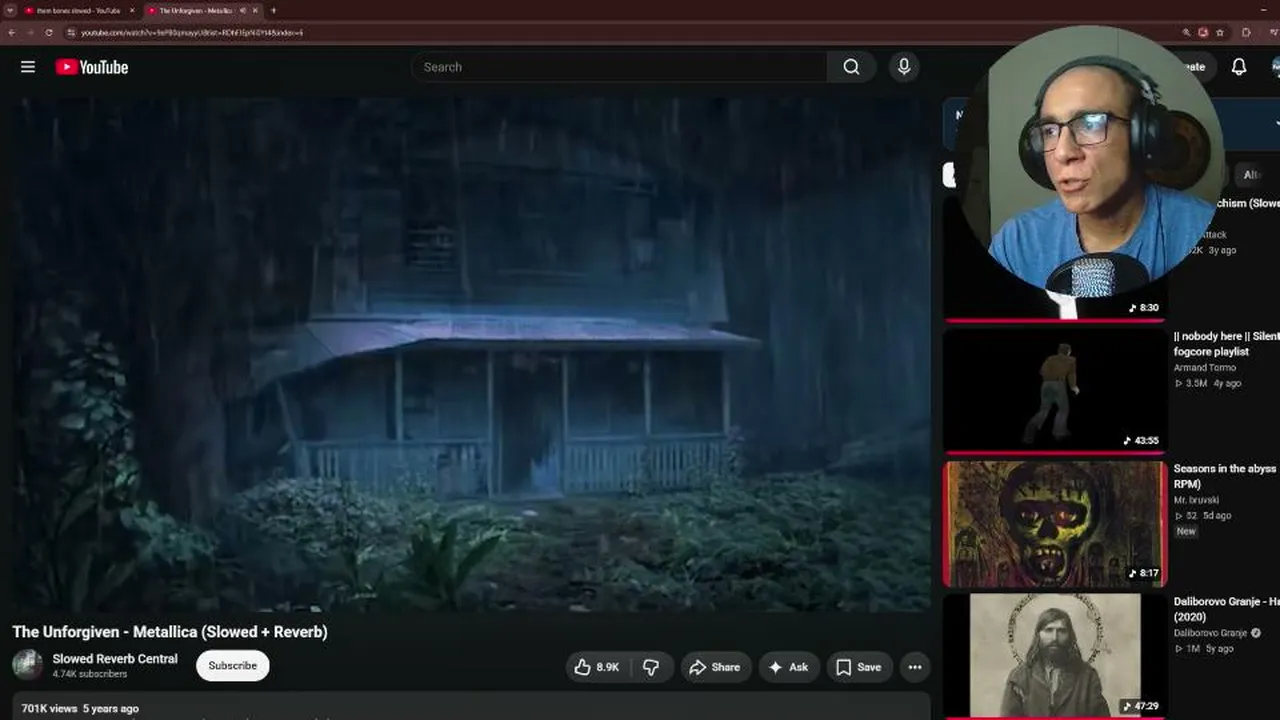Mute audio on The Unforgiven tab
Viewport: 1280px width, 720px height.
(243, 10)
